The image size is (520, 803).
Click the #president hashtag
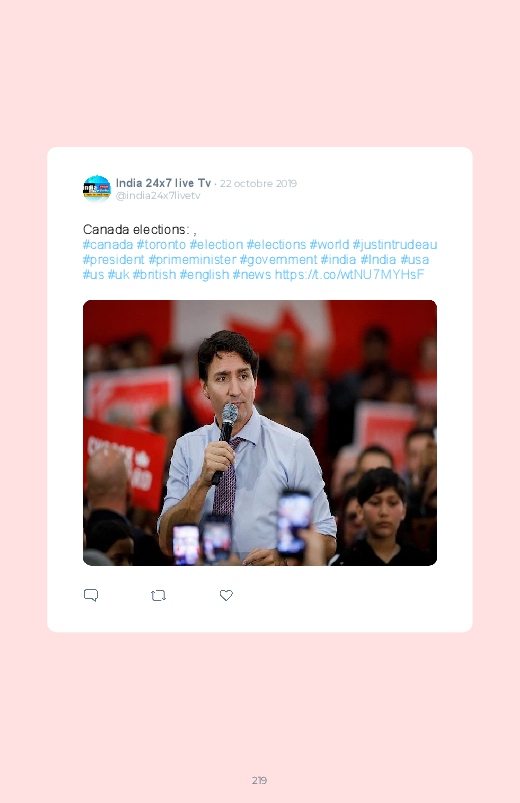[x=114, y=259]
